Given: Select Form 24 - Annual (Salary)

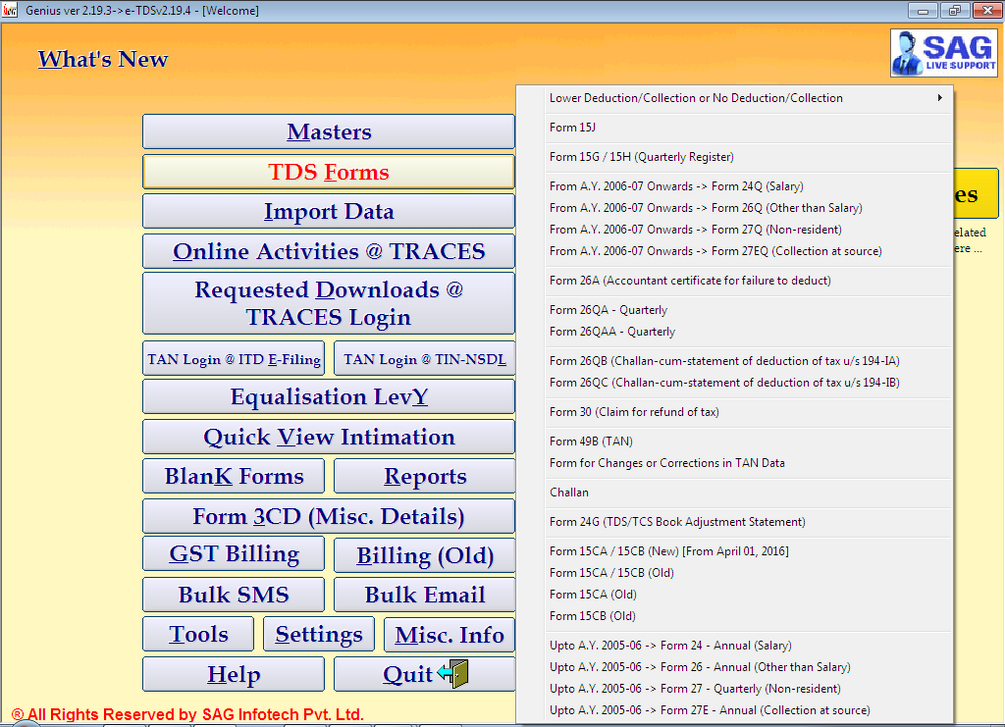Looking at the screenshot, I should [735, 645].
